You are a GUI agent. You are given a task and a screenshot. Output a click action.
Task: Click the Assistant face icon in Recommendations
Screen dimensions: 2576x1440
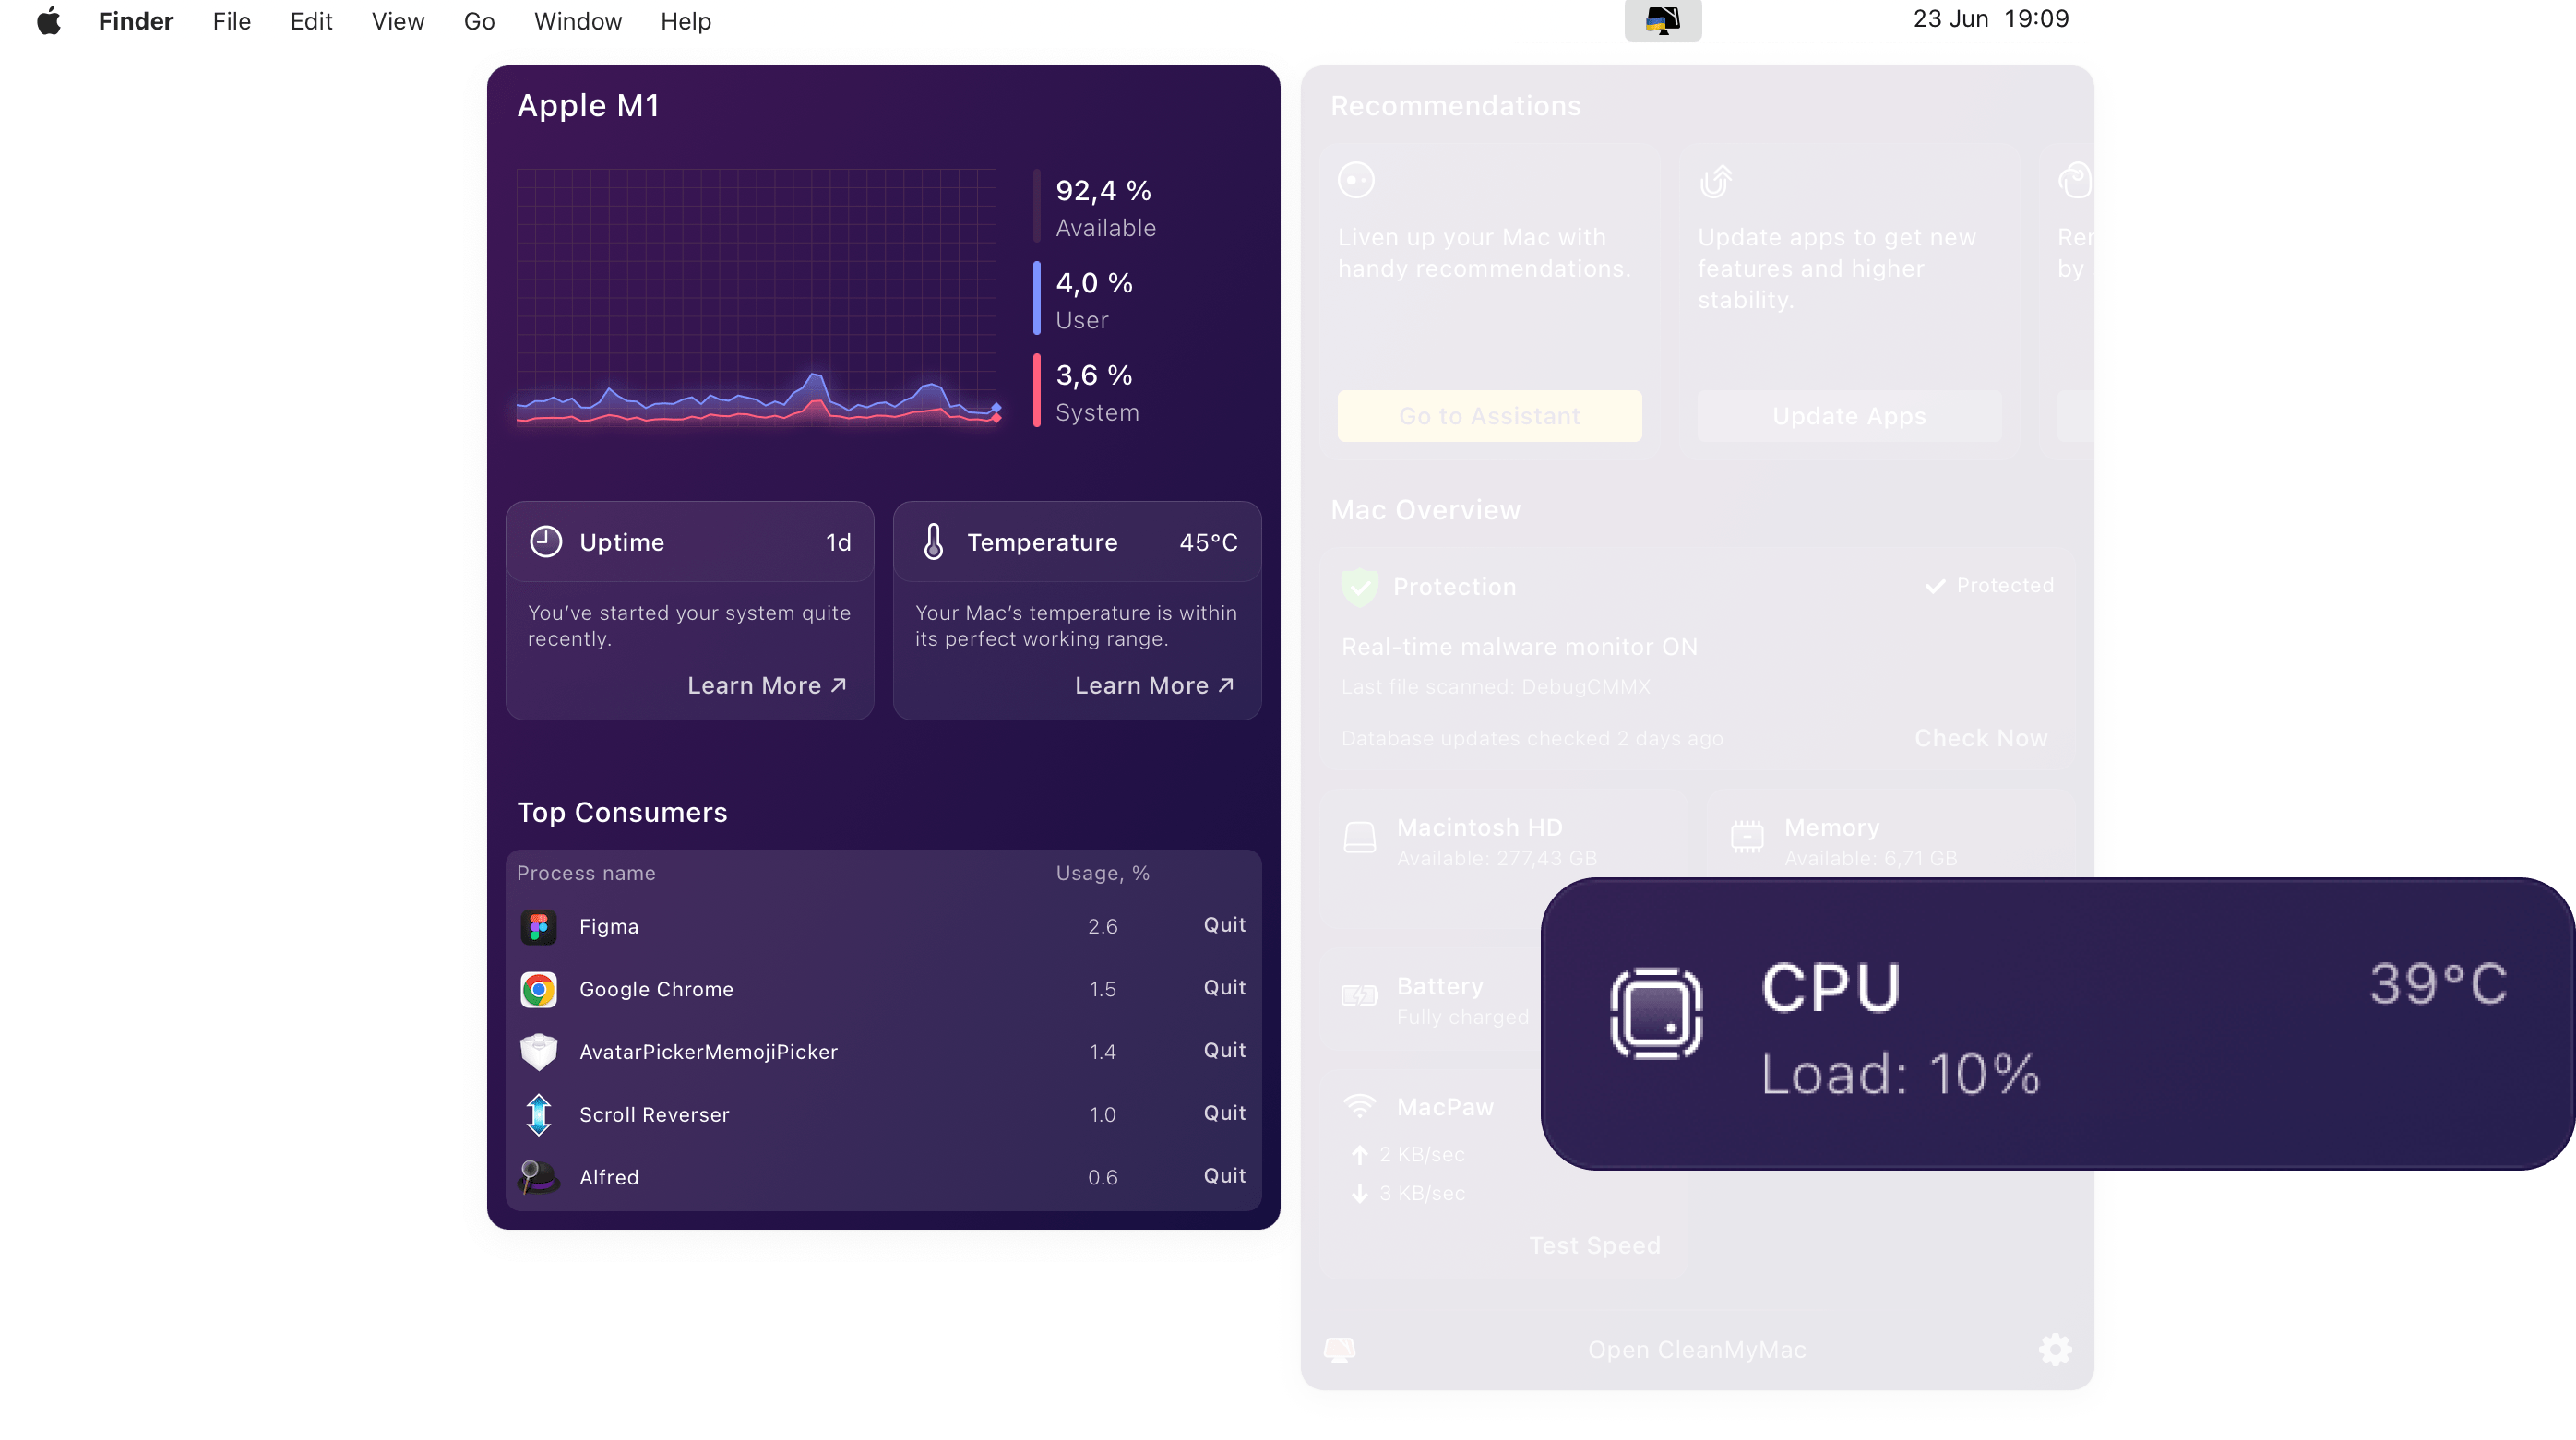click(x=1356, y=180)
